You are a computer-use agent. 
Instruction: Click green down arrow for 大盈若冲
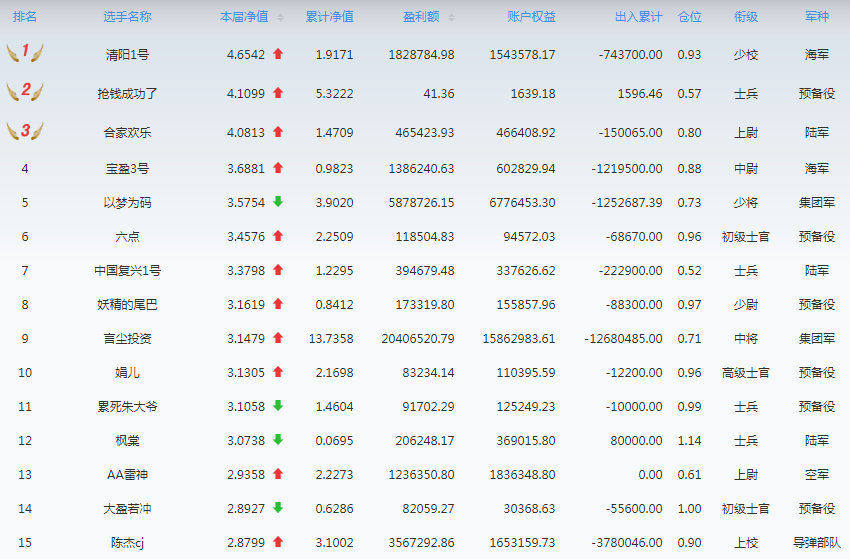click(x=278, y=507)
